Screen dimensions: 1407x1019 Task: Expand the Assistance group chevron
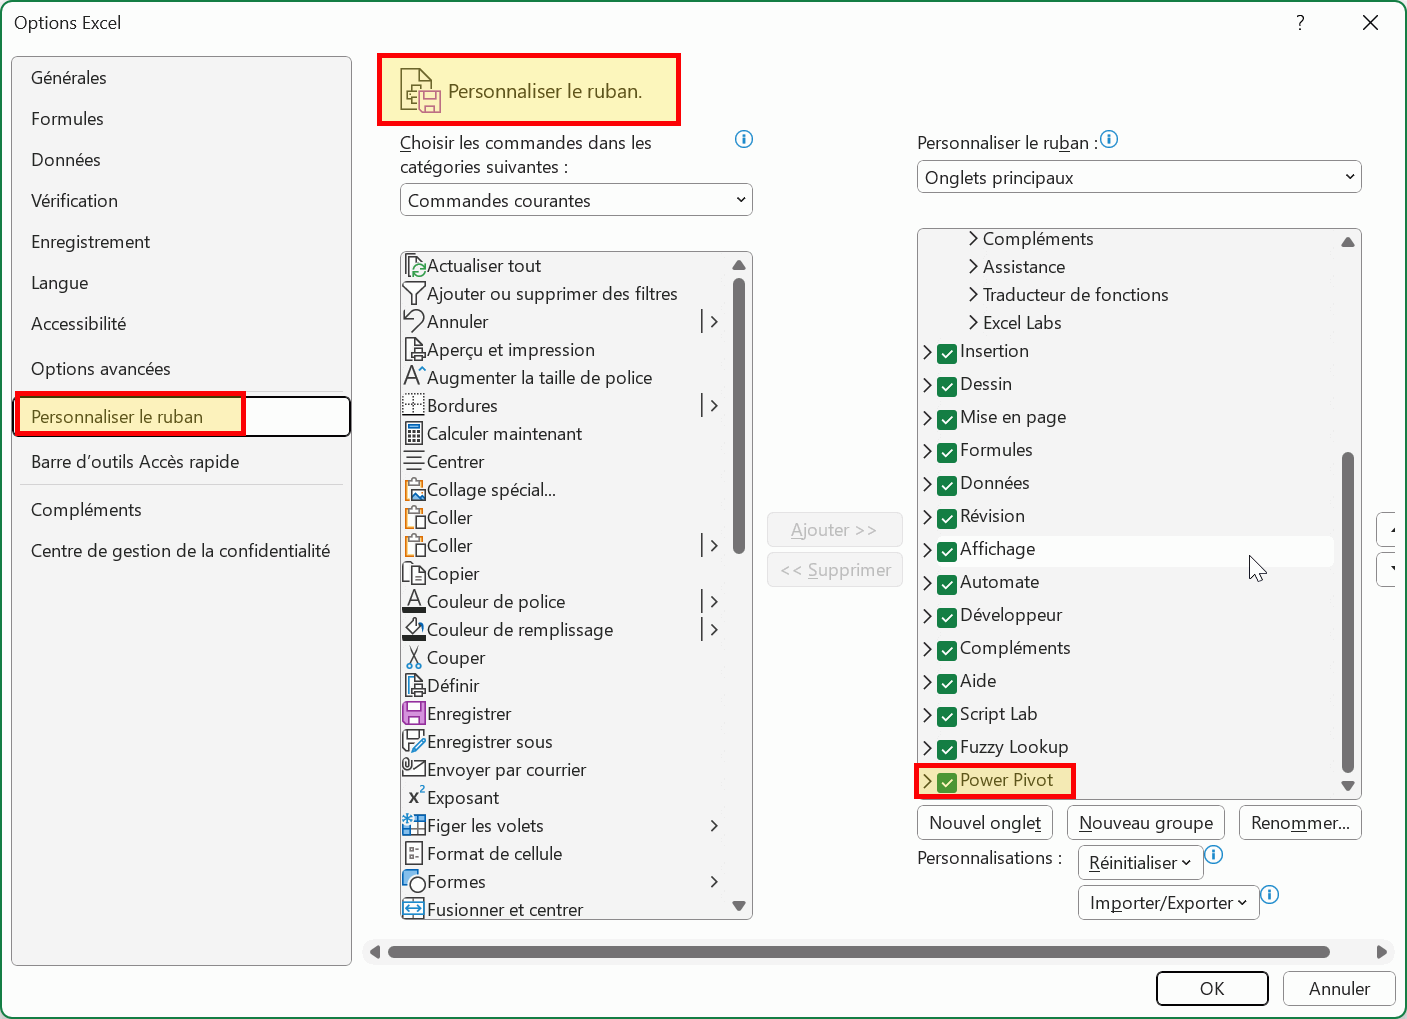973,266
